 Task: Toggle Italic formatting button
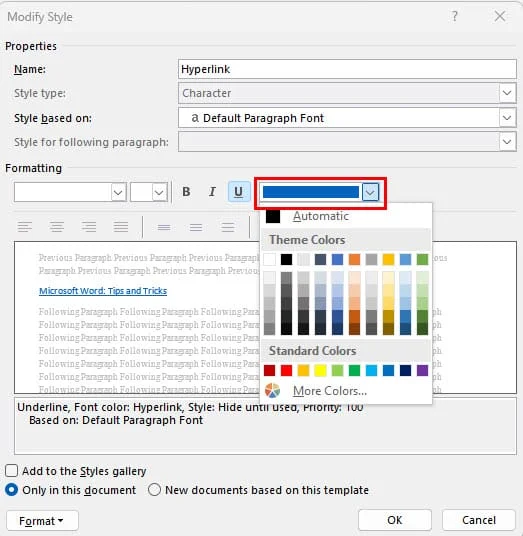click(212, 192)
